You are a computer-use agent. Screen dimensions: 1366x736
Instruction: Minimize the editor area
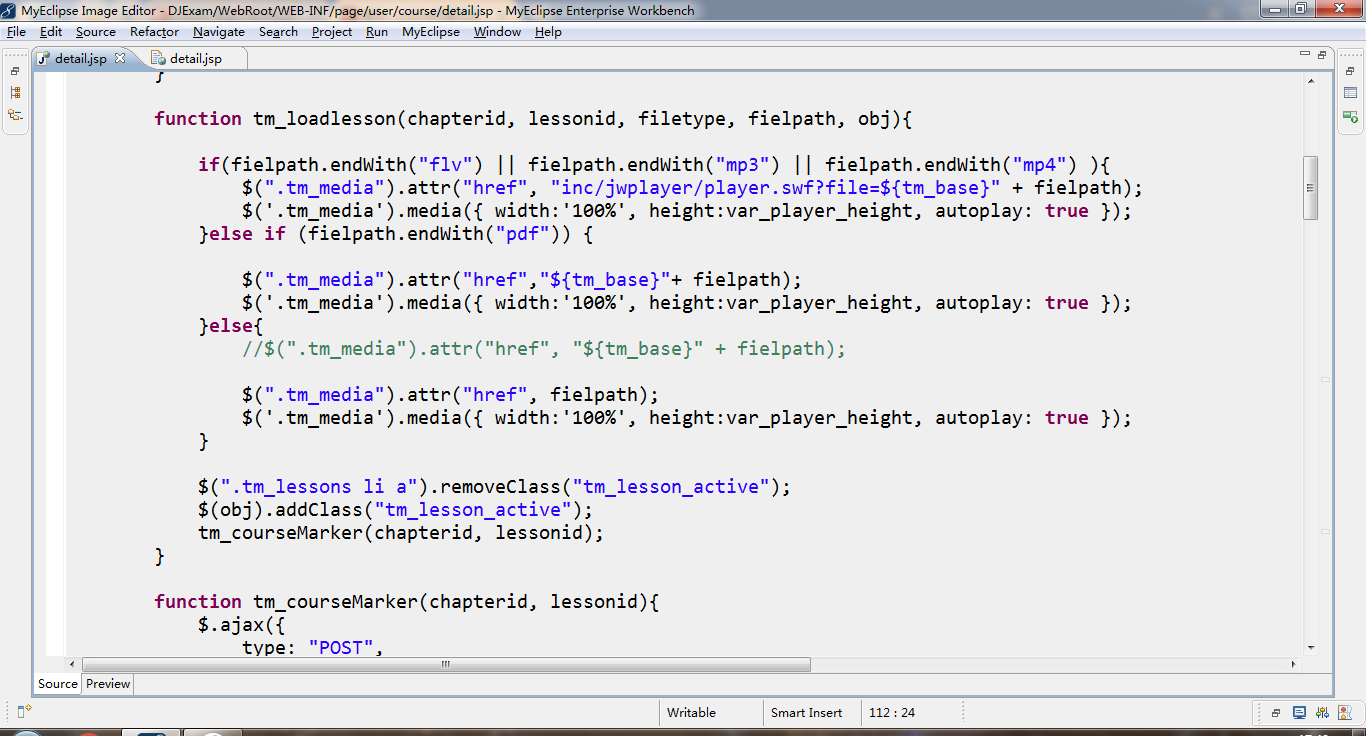[x=1304, y=55]
